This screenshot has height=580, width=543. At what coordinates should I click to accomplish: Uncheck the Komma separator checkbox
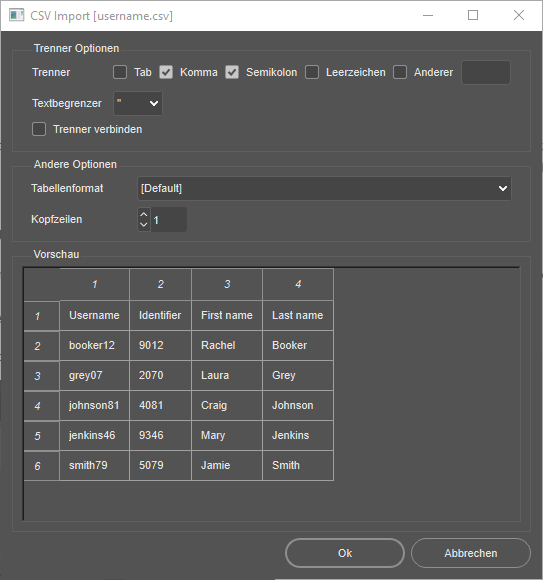coord(166,72)
